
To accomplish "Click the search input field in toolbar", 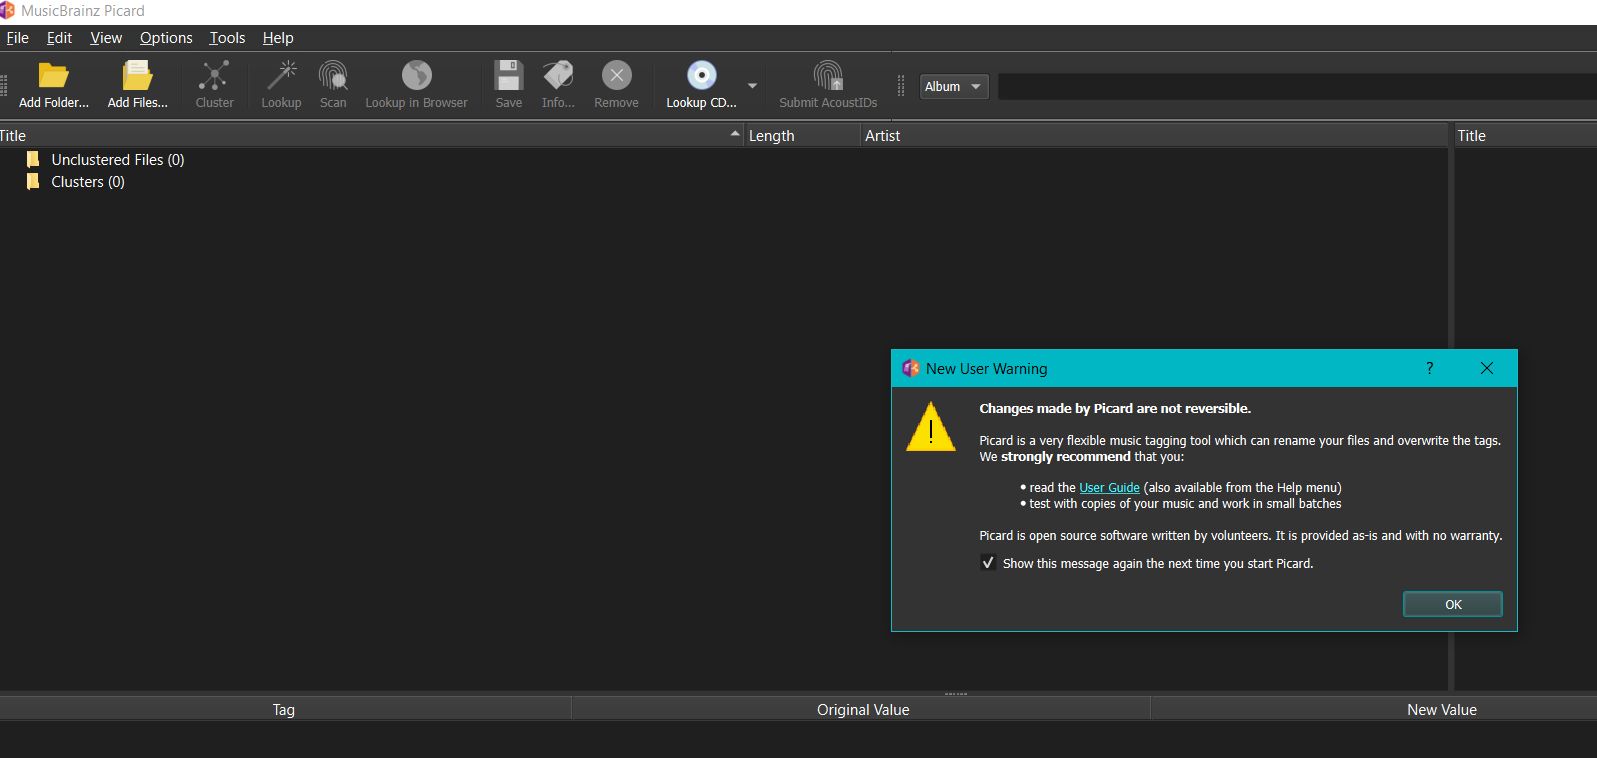I will pos(1297,87).
